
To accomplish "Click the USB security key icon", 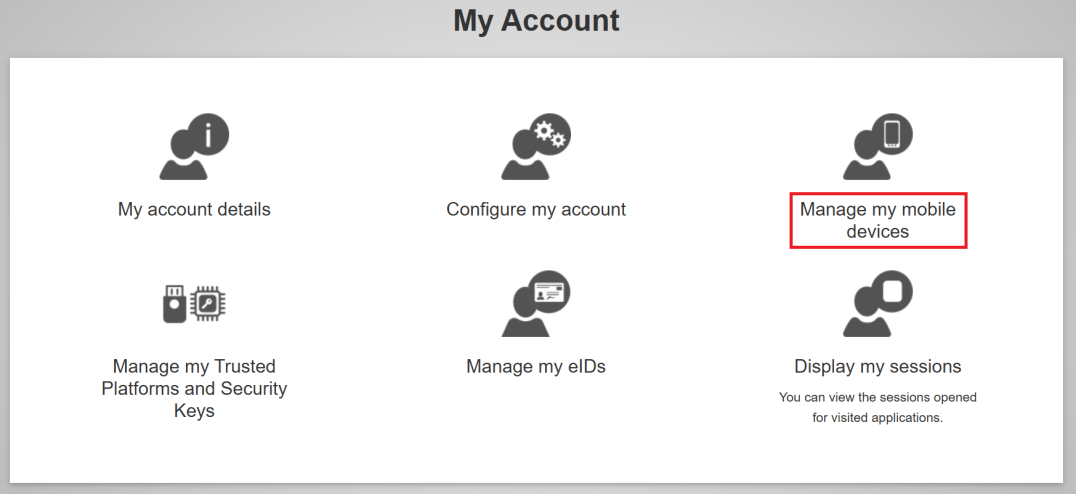I will (x=174, y=304).
